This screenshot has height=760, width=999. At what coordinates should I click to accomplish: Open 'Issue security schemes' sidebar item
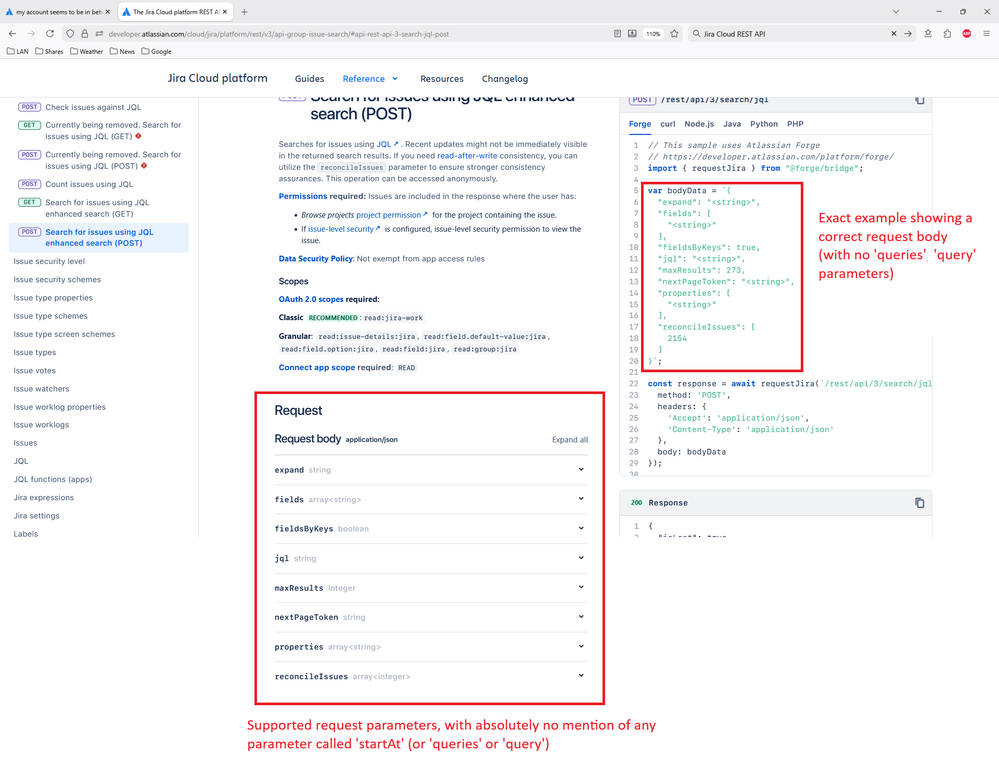click(x=57, y=280)
